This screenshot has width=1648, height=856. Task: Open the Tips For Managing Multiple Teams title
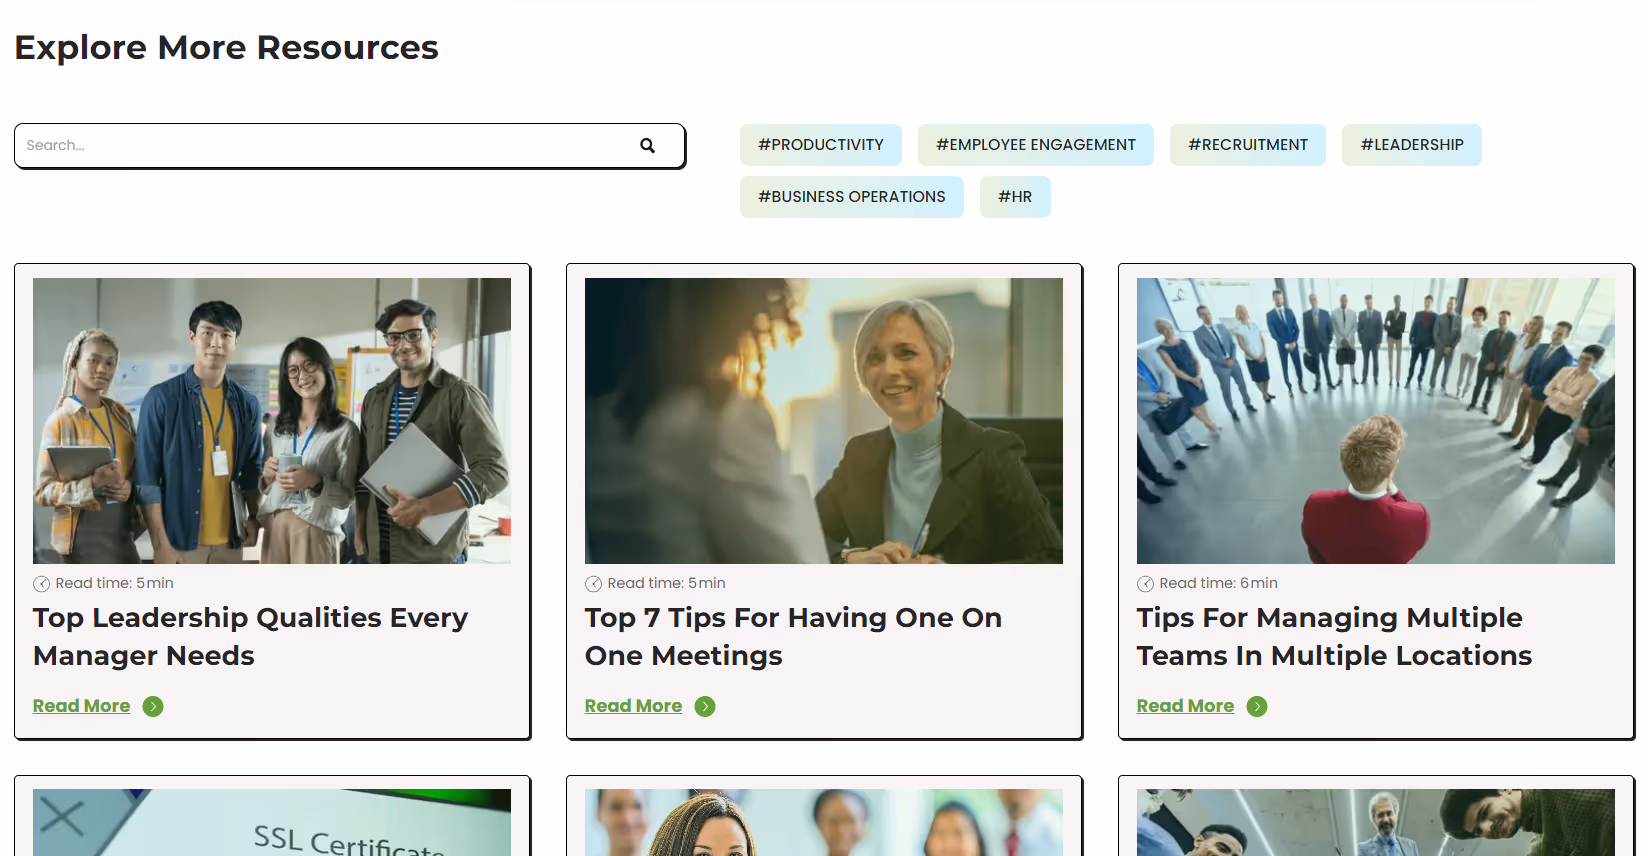(1335, 637)
